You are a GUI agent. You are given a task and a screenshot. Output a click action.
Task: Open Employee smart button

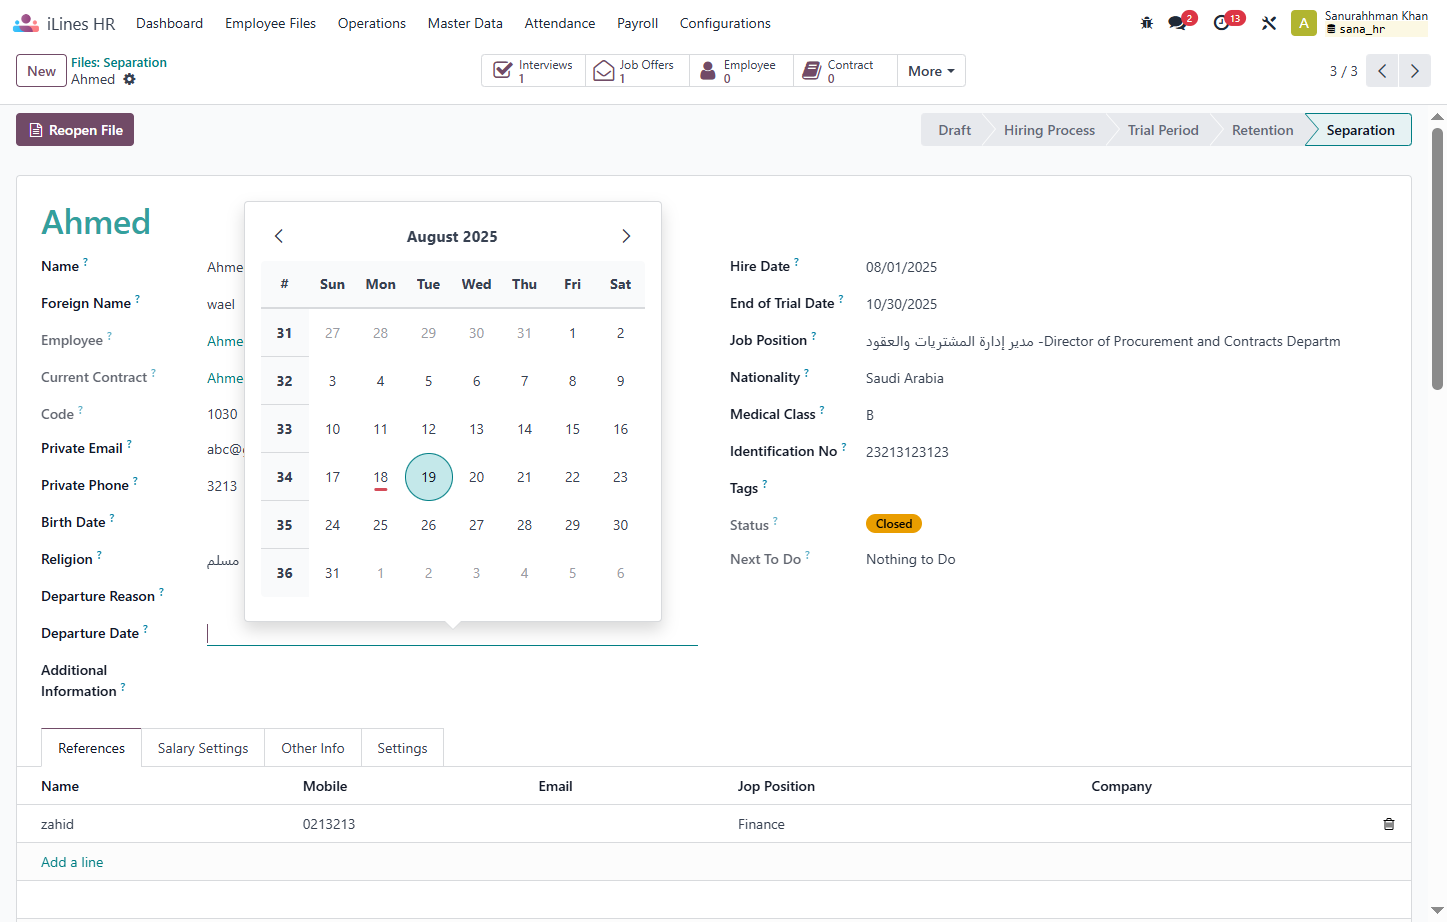pyautogui.click(x=742, y=71)
